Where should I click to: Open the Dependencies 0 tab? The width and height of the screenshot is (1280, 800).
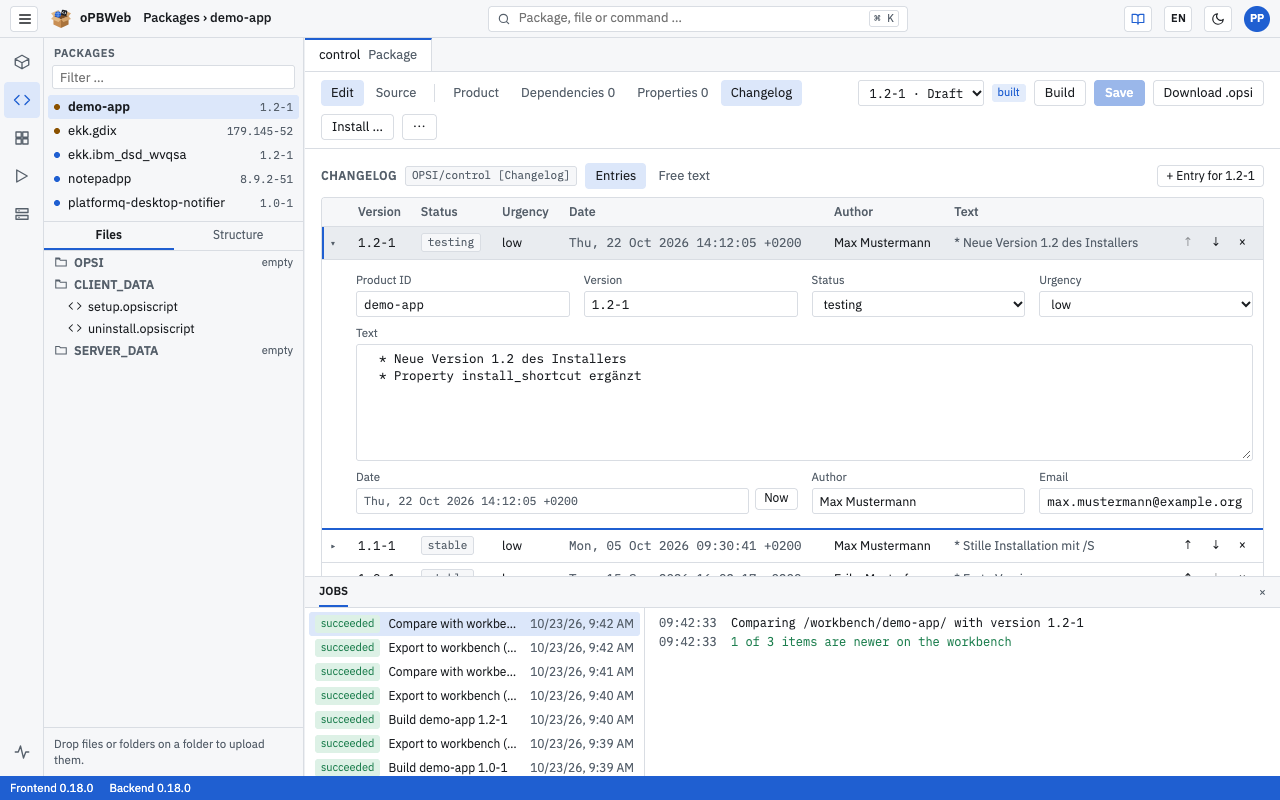coord(568,93)
